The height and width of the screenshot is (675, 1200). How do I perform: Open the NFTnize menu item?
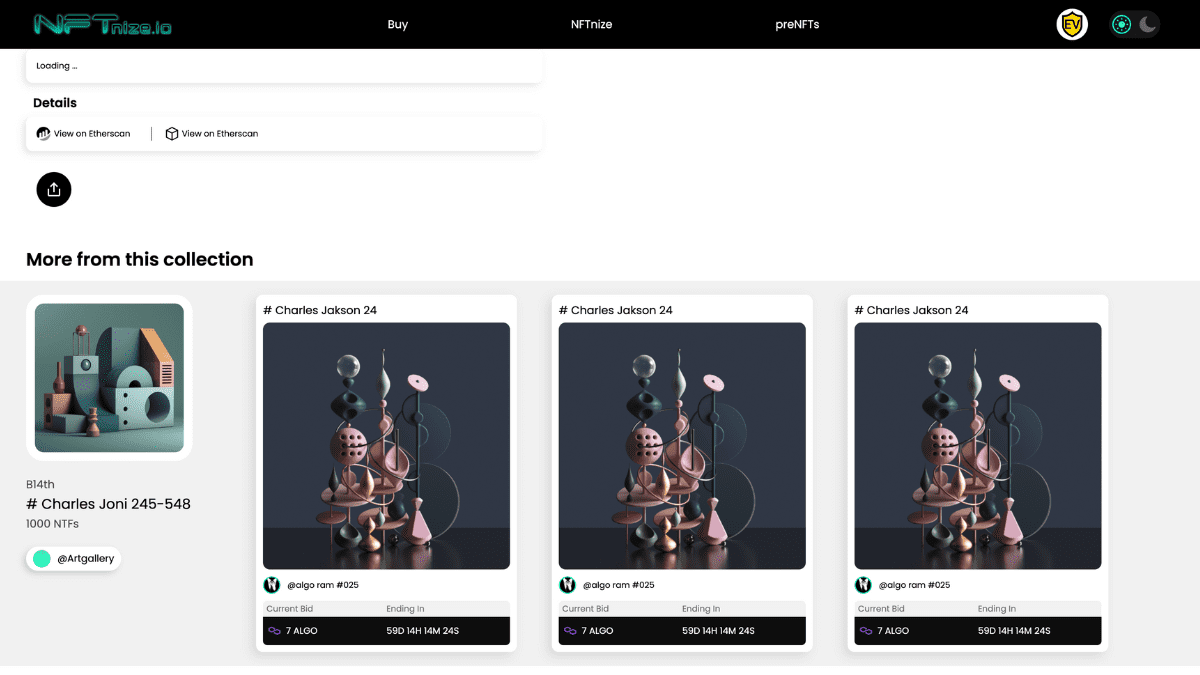[591, 24]
